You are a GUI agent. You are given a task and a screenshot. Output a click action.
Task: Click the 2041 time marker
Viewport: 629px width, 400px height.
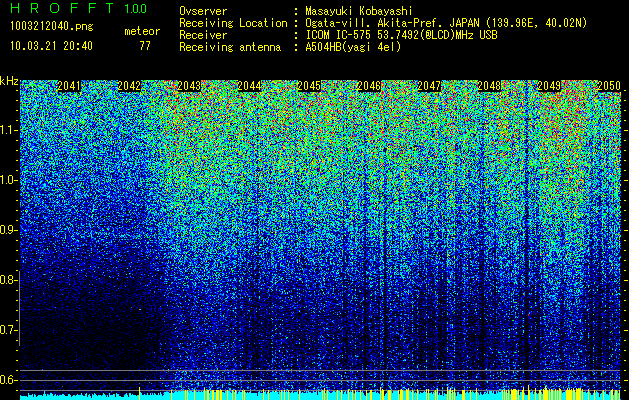[x=69, y=86]
